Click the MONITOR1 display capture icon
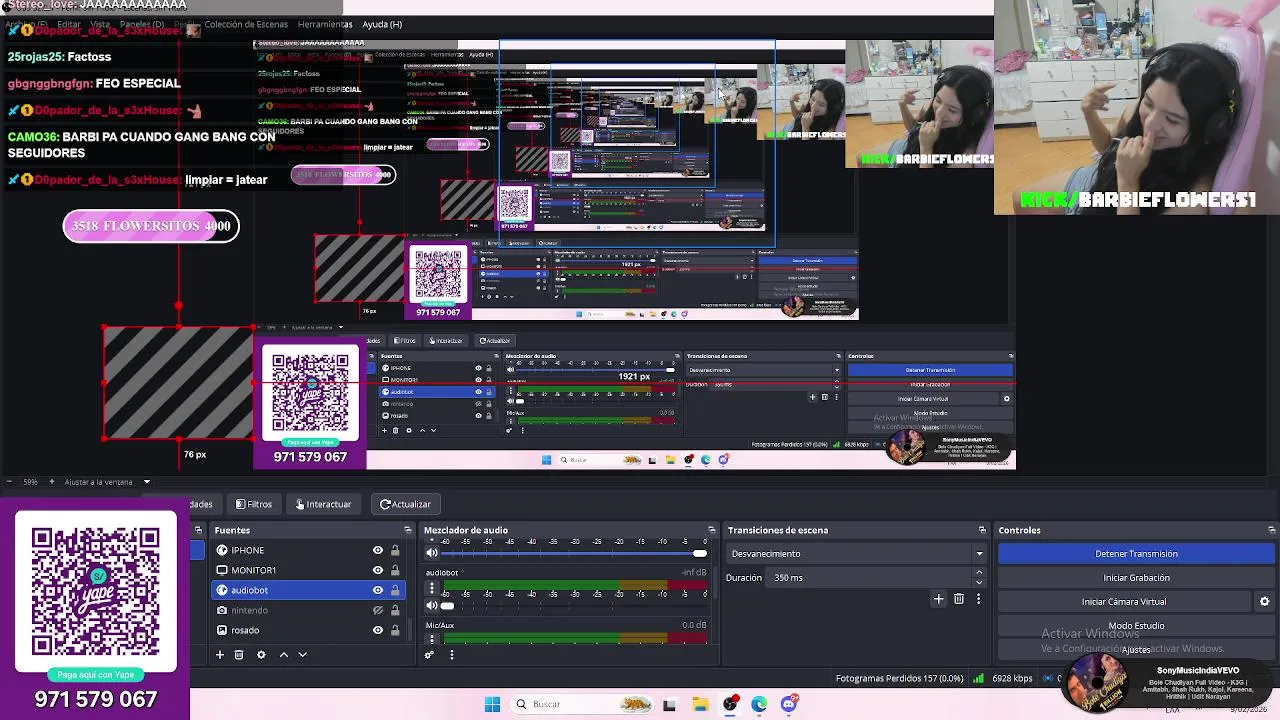 point(222,570)
